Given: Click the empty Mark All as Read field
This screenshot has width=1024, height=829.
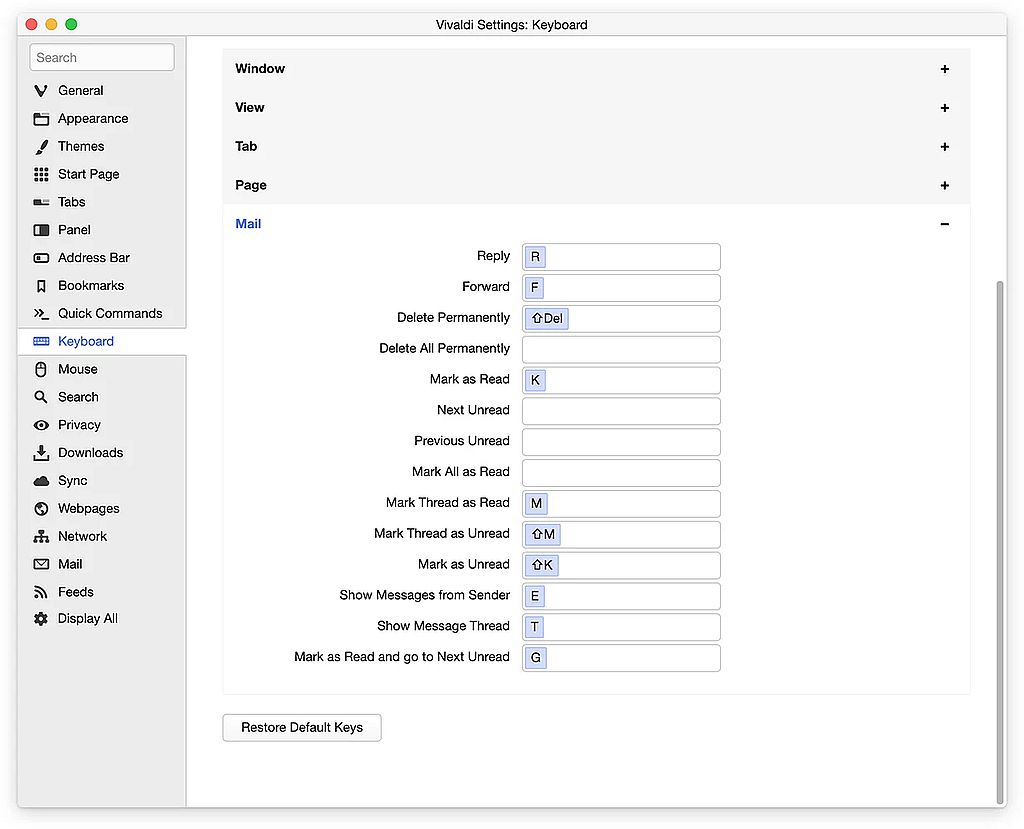Looking at the screenshot, I should pyautogui.click(x=621, y=473).
